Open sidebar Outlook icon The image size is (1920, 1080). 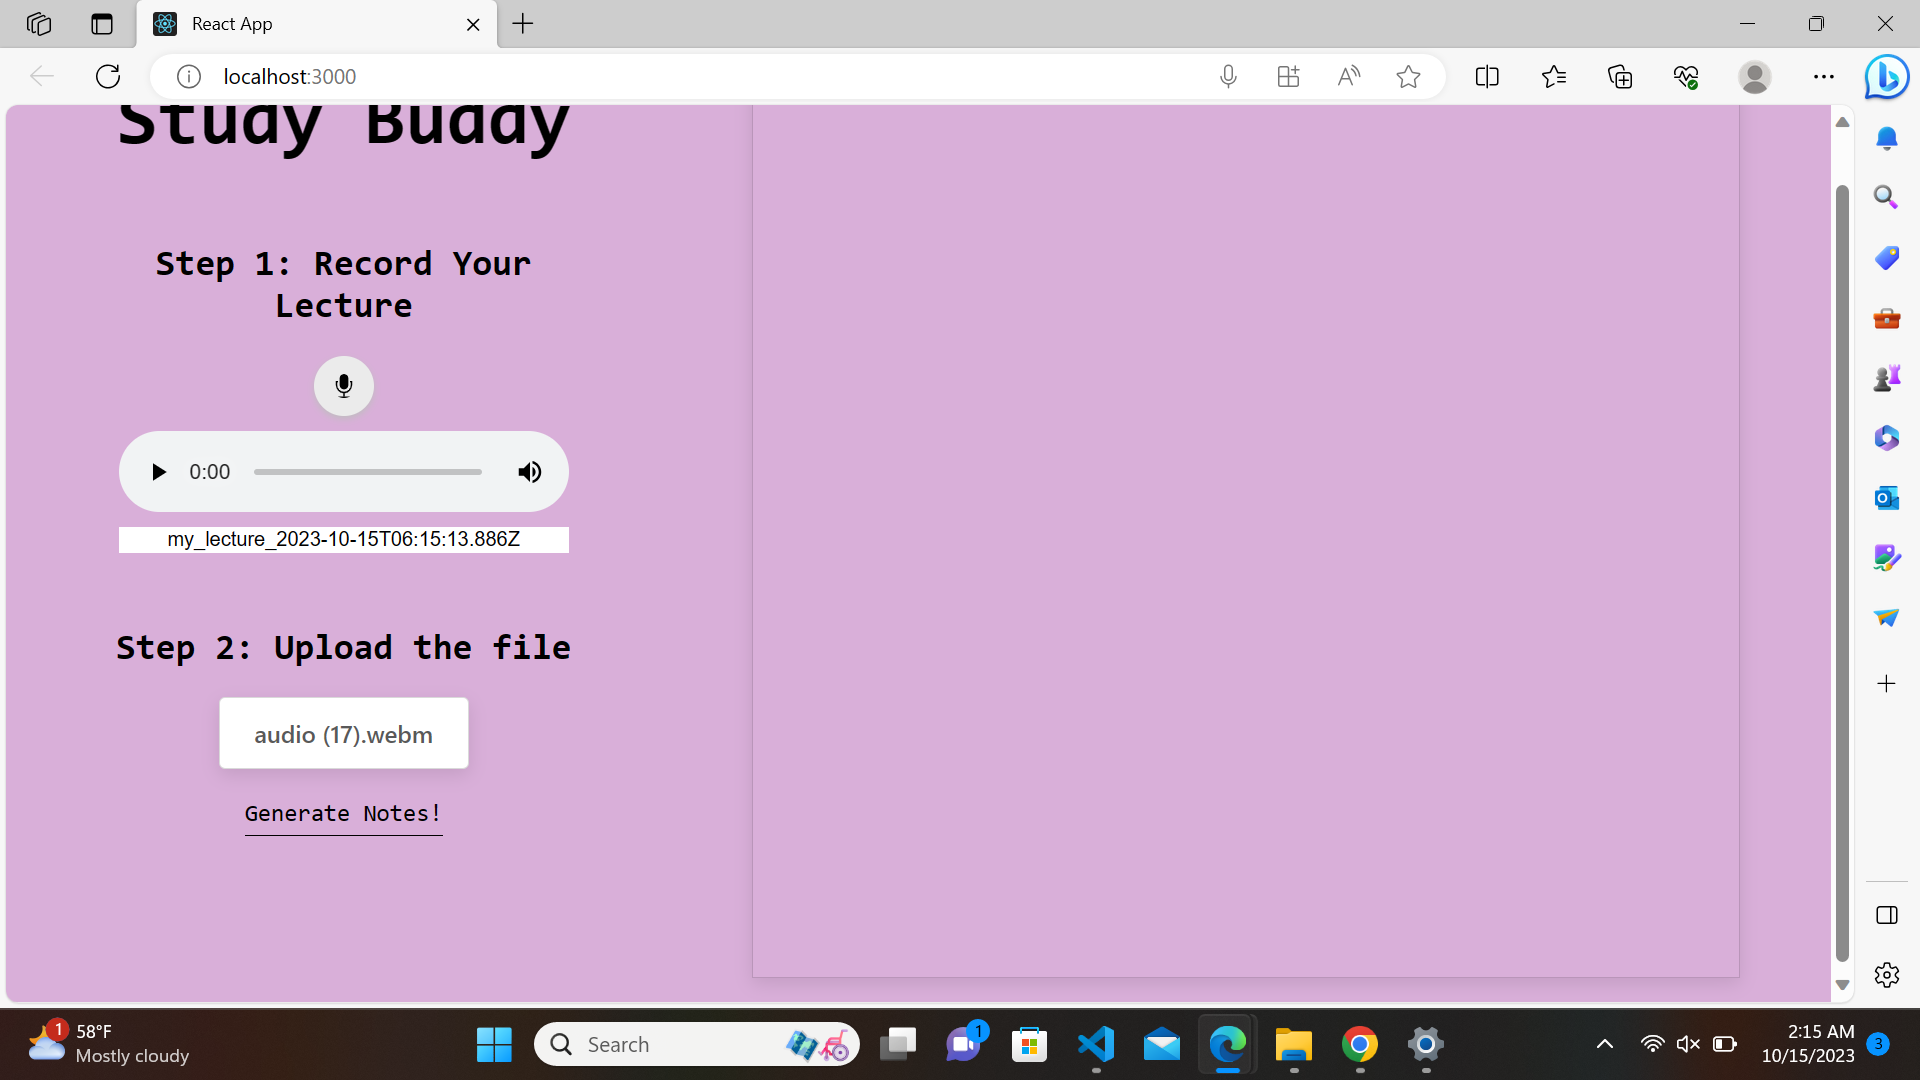click(1886, 498)
